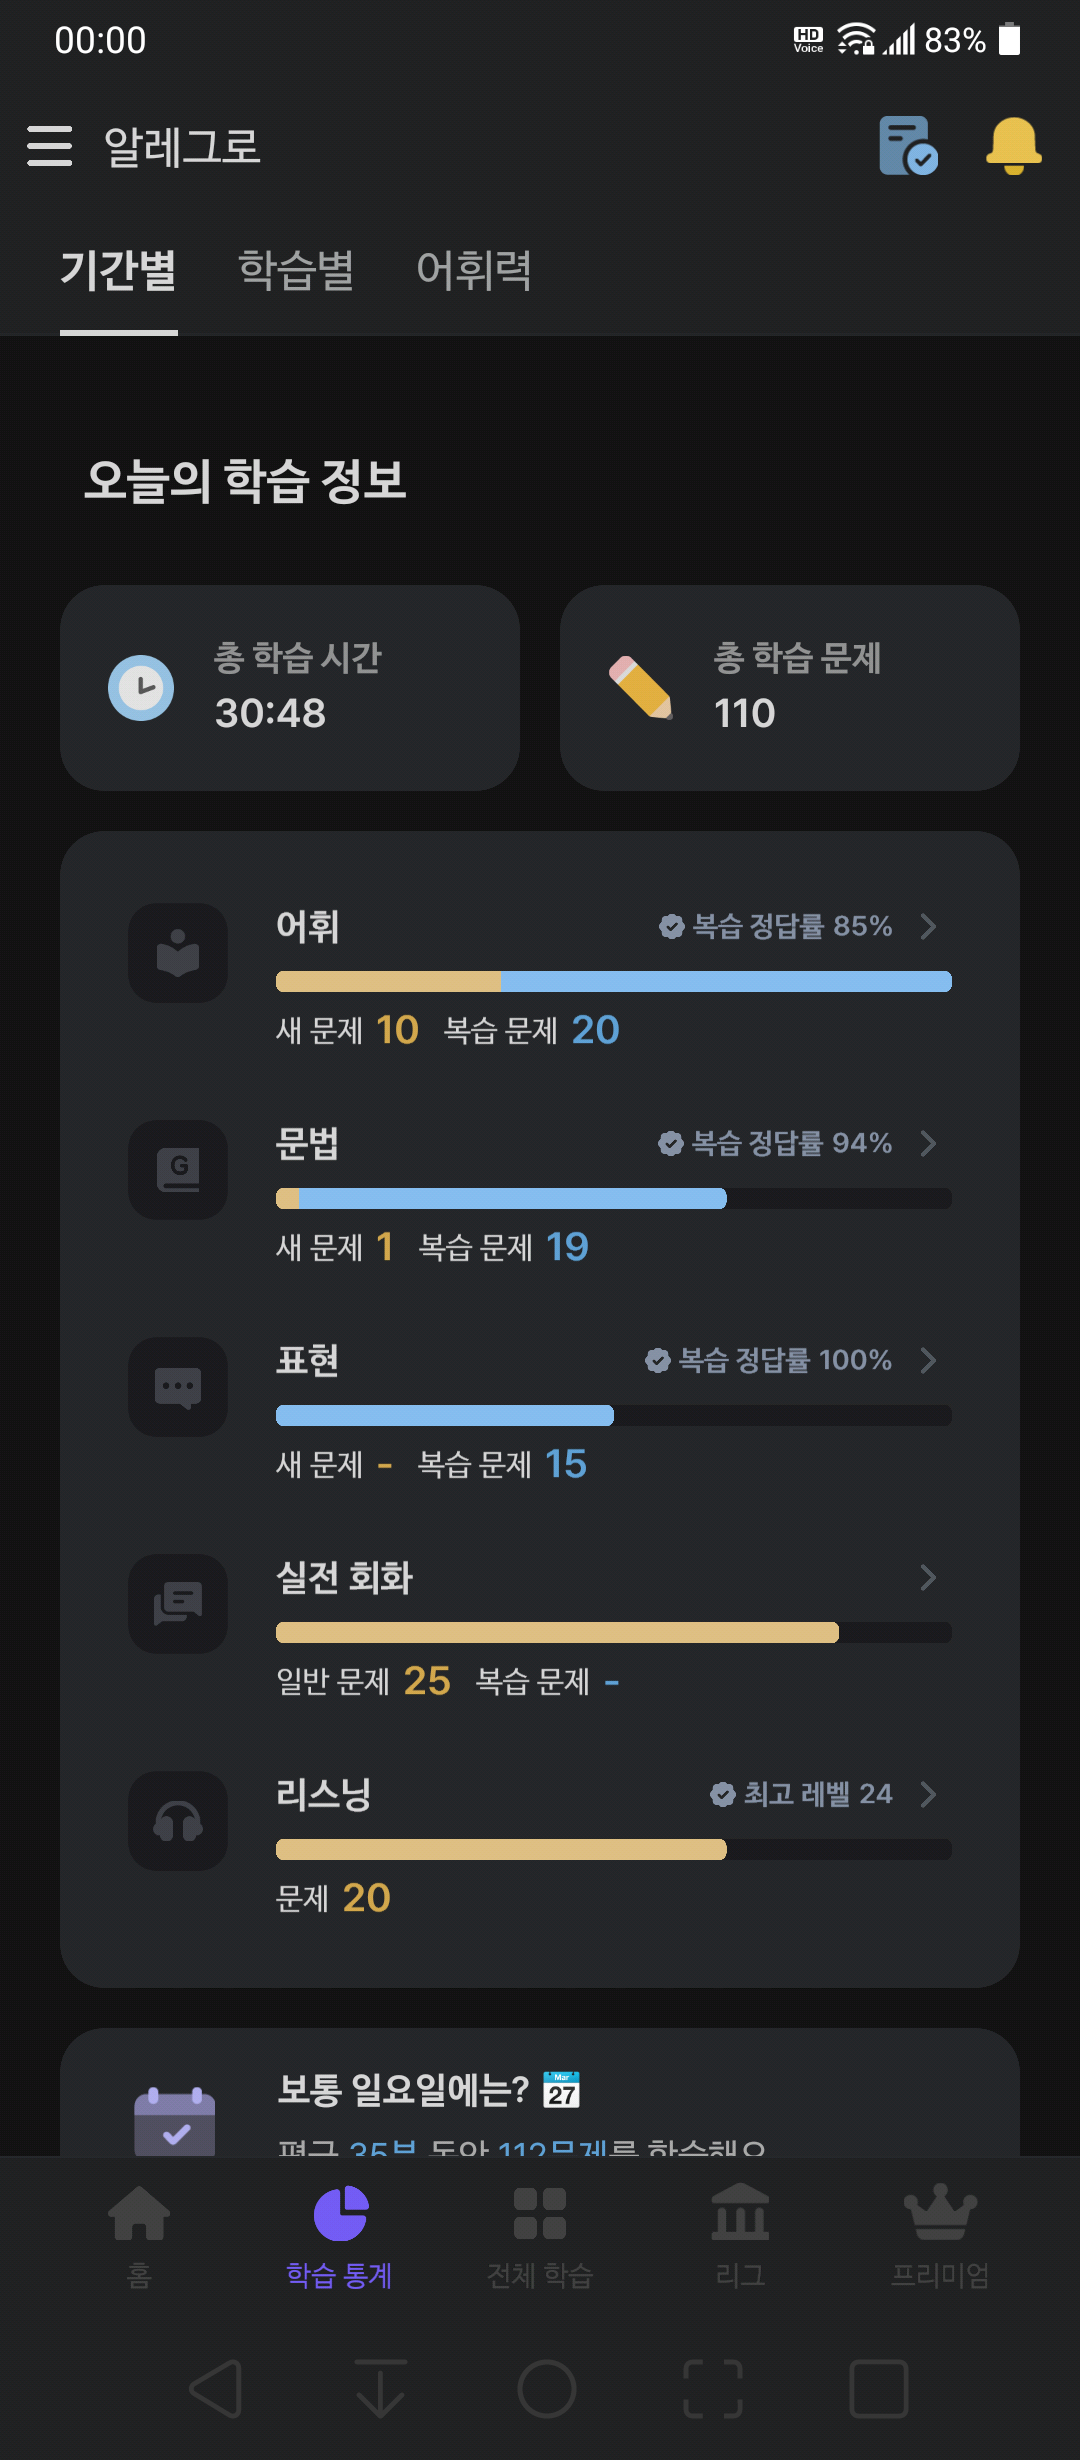
Task: Tap the notification bell icon
Action: pyautogui.click(x=1013, y=146)
